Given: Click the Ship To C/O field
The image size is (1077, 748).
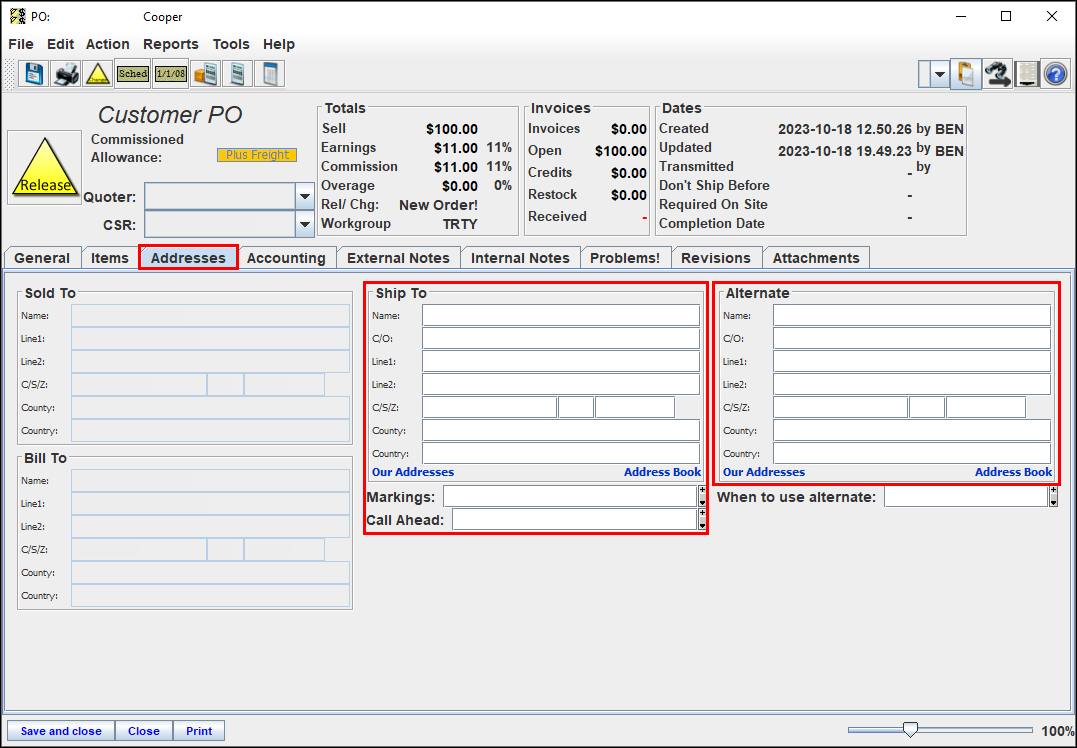Looking at the screenshot, I should (561, 339).
